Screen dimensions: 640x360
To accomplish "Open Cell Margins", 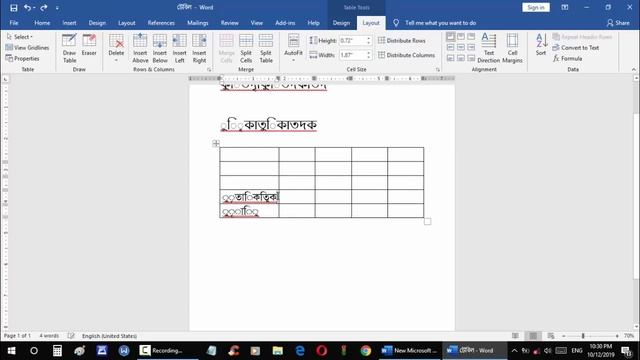I will (x=512, y=48).
